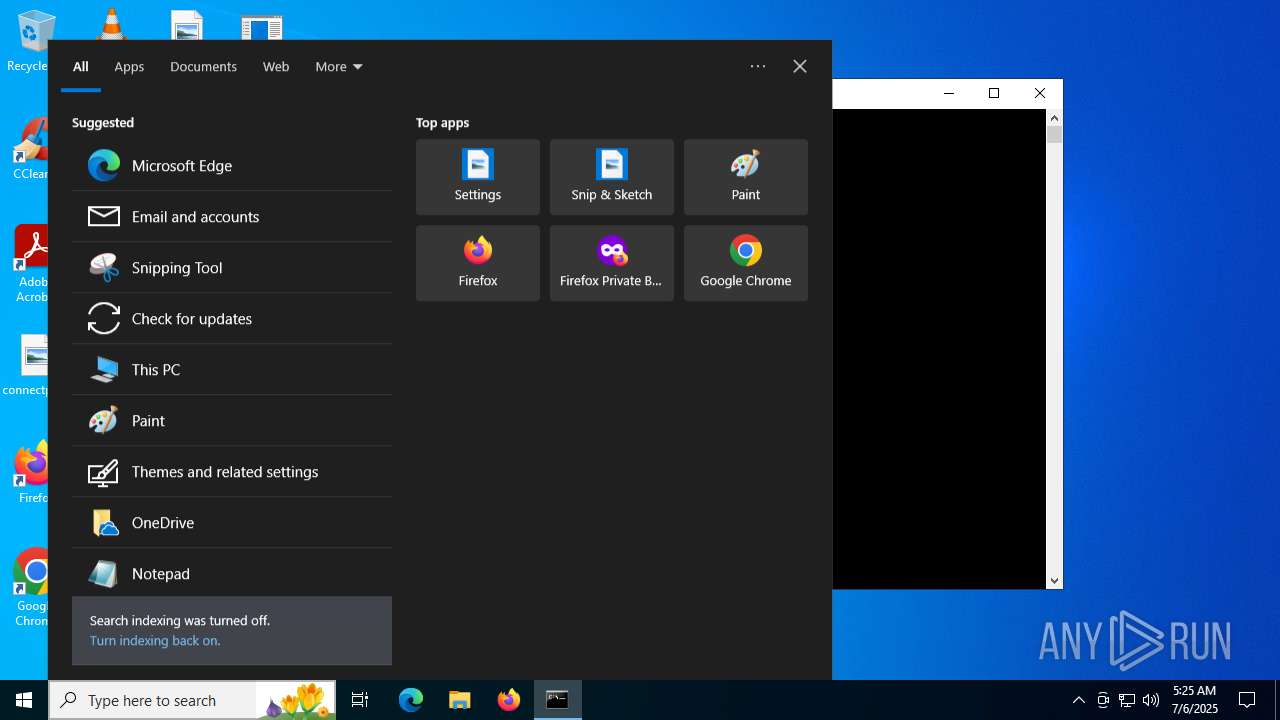Launch Snipping Tool from Suggested
This screenshot has height=720, width=1280.
tap(232, 268)
